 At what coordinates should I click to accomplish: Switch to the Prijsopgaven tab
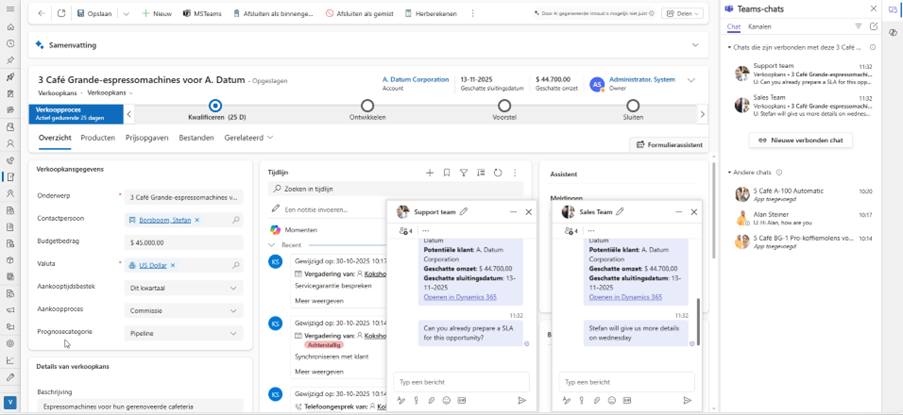(147, 138)
